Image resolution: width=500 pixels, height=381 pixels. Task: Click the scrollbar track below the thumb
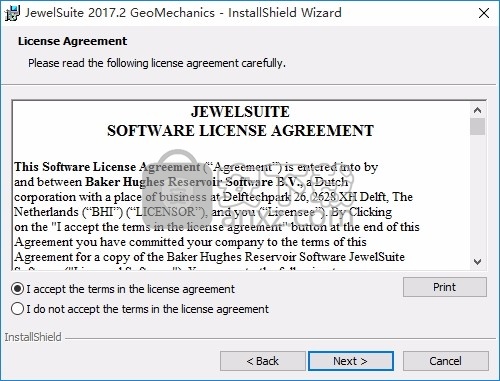click(477, 195)
